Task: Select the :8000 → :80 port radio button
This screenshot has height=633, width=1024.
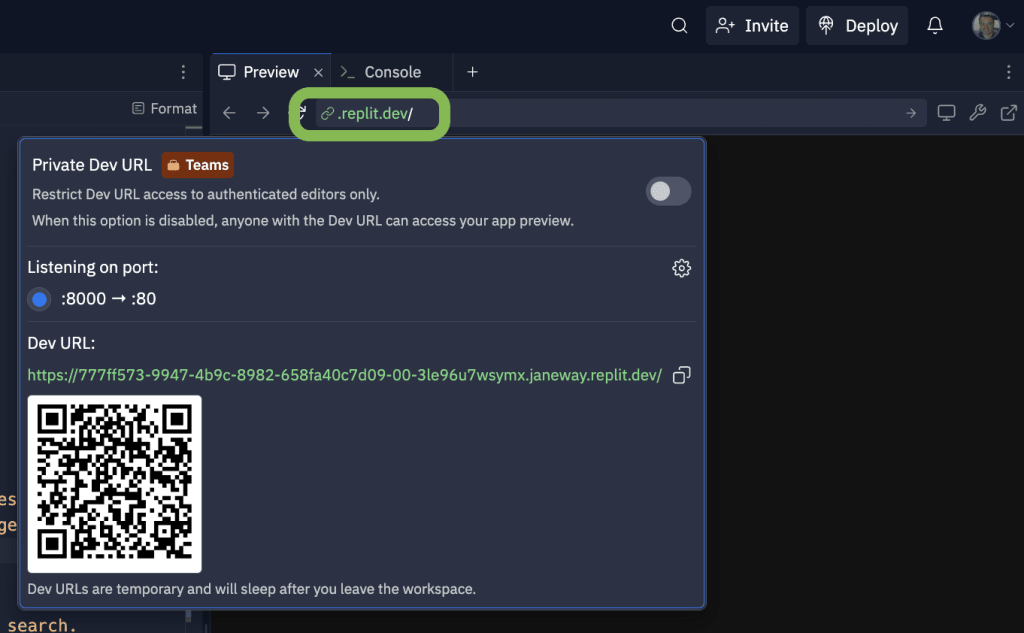Action: pyautogui.click(x=40, y=299)
